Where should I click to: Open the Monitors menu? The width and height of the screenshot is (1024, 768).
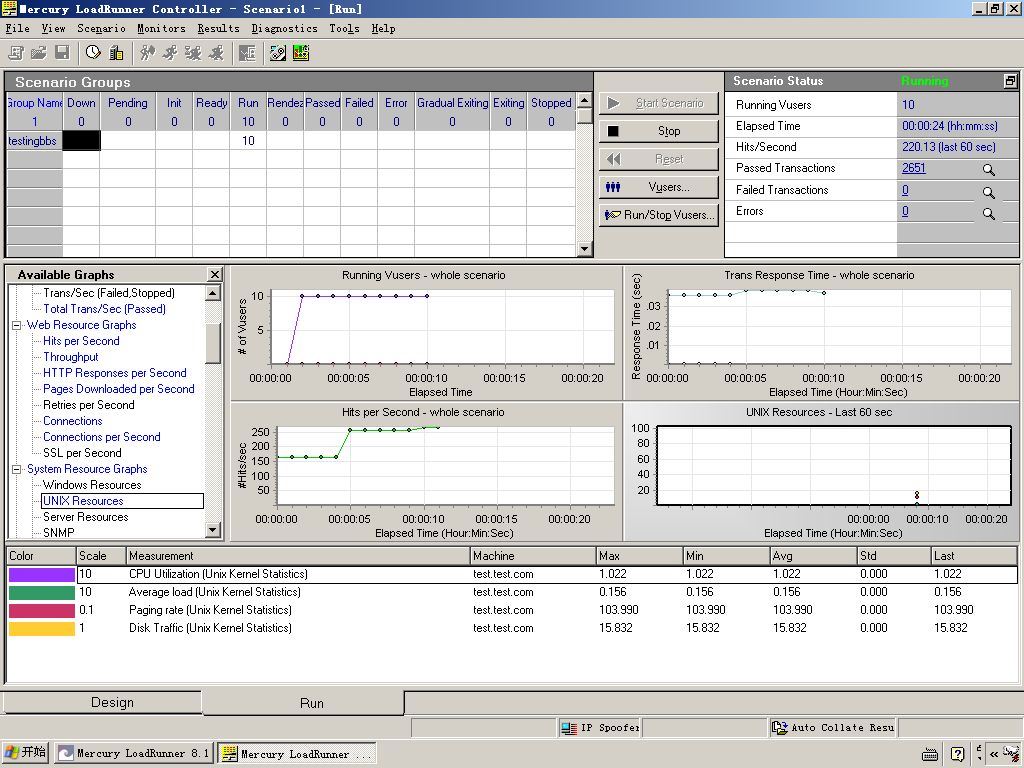click(x=161, y=29)
